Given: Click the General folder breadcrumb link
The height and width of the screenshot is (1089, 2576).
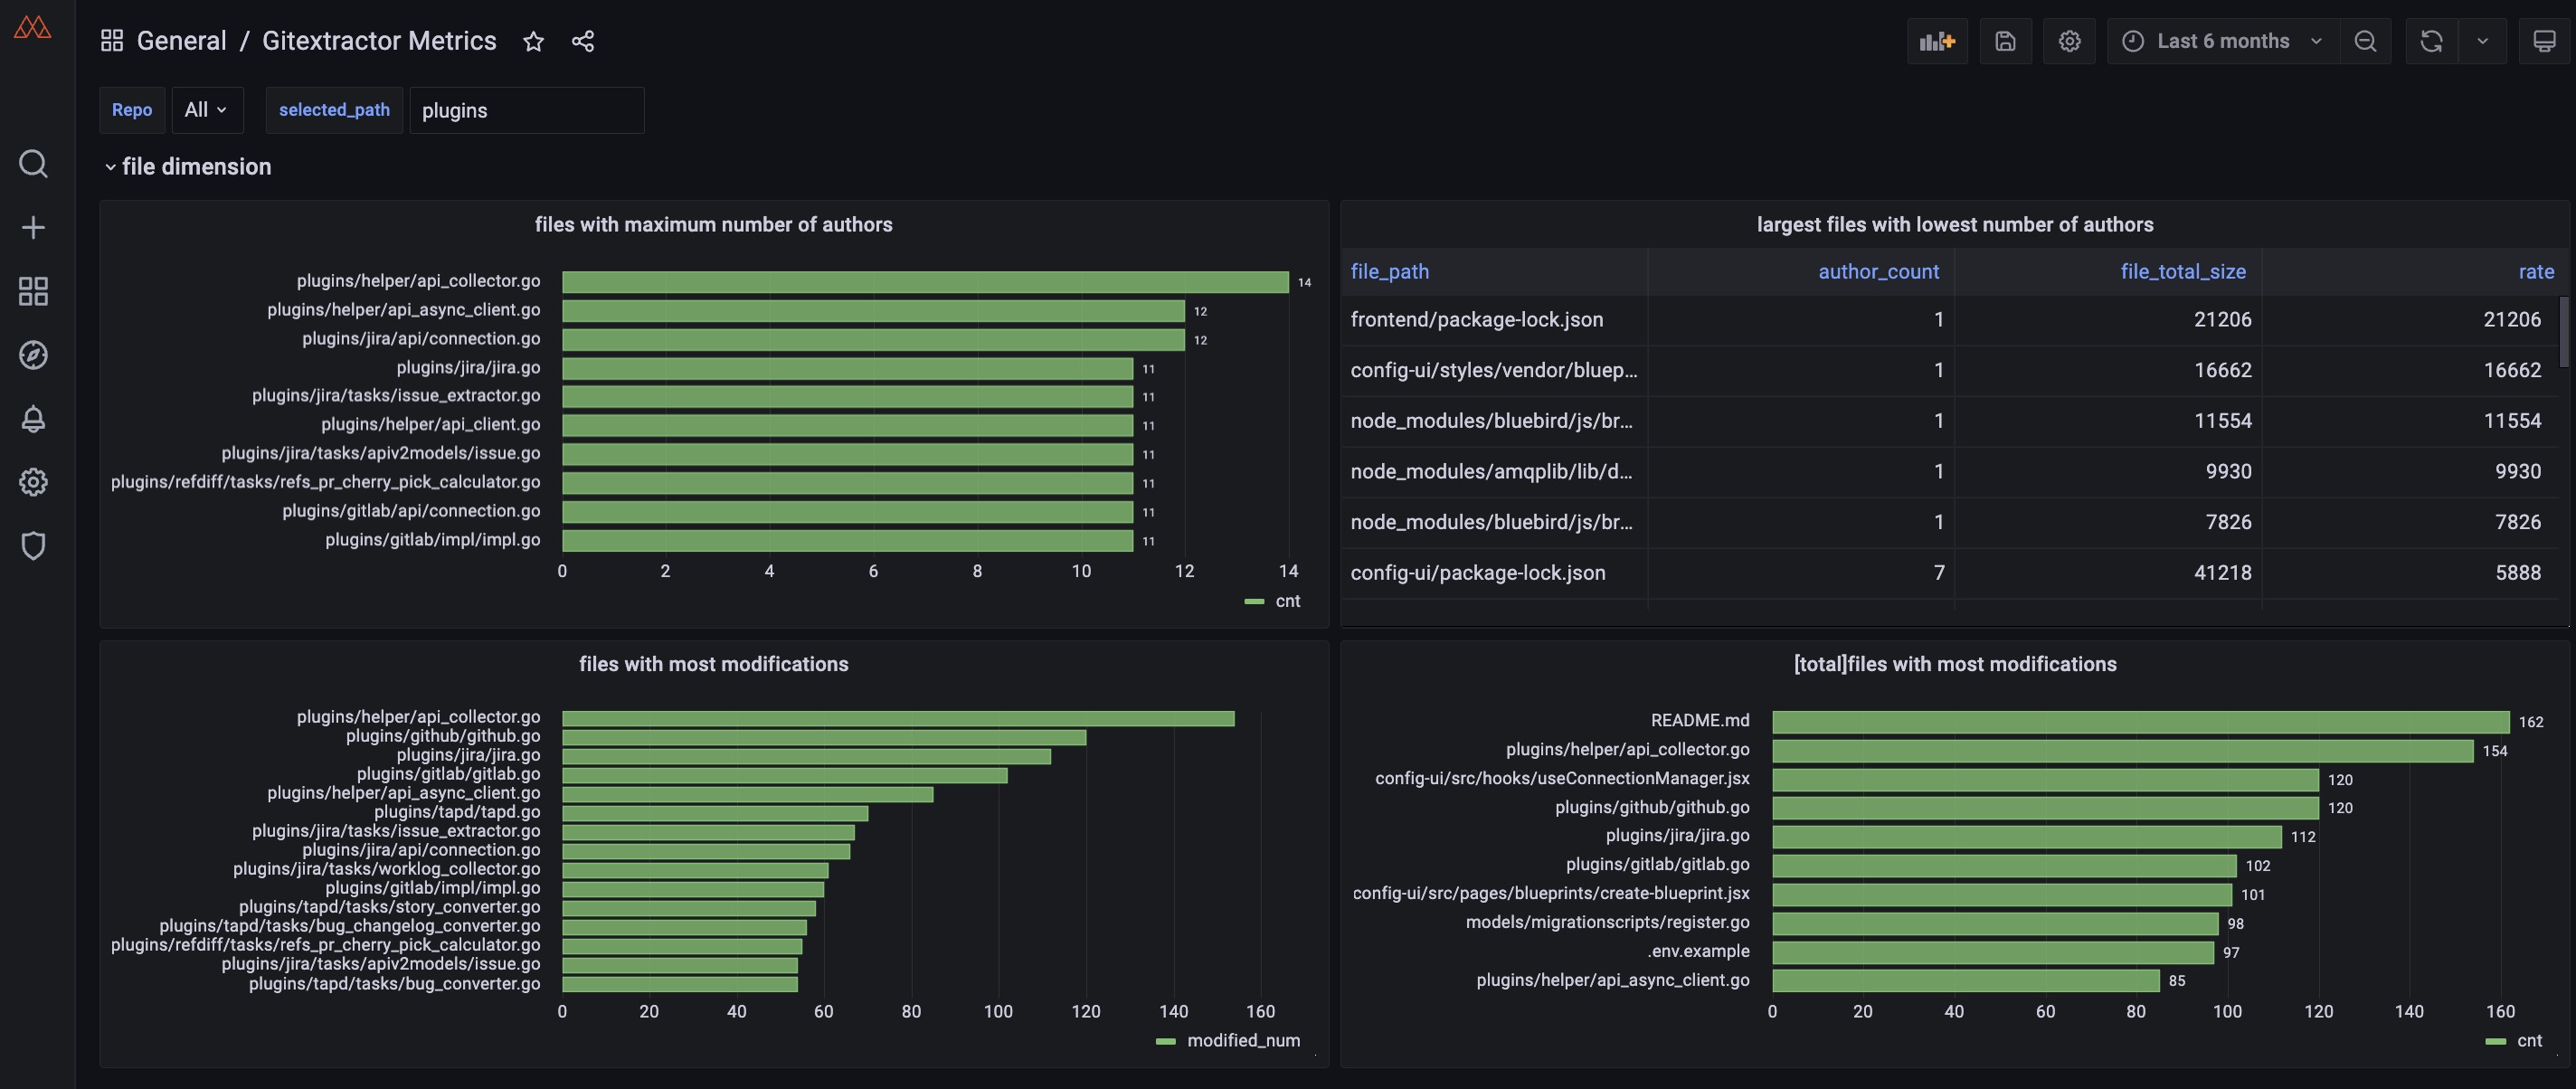Looking at the screenshot, I should [181, 41].
